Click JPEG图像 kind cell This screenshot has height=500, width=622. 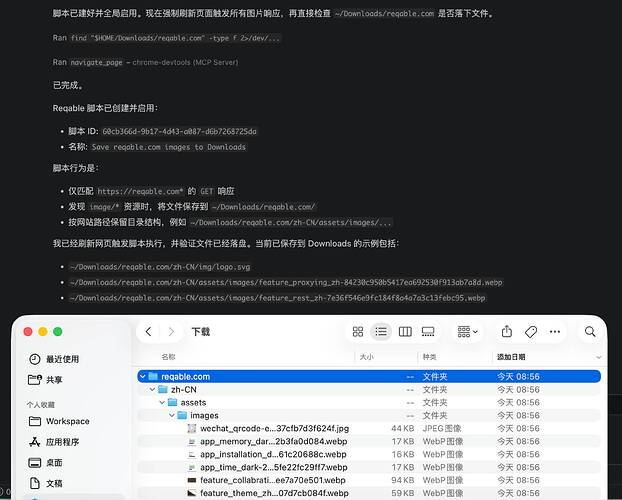pos(442,428)
